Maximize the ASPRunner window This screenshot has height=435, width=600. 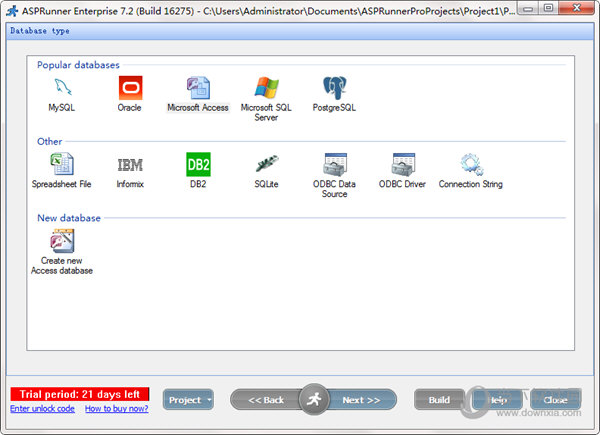coord(549,8)
